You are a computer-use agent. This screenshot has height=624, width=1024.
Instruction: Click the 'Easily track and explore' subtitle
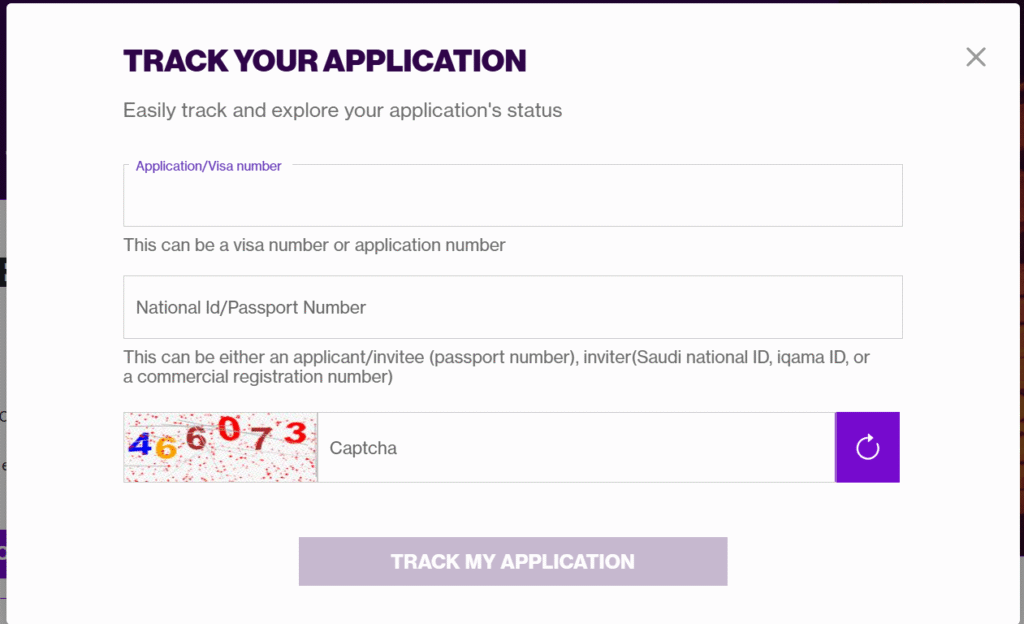click(x=342, y=110)
